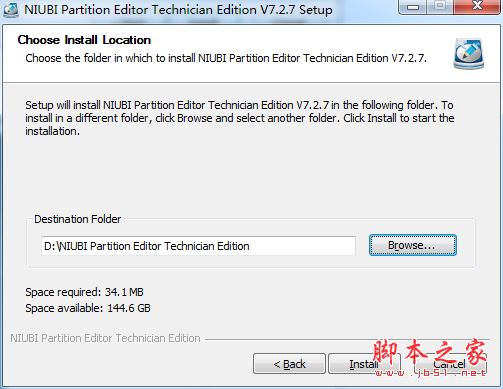Screen dimensions: 503x389
Task: Click the grey NIUBI branding text at bottom
Action: (x=105, y=338)
